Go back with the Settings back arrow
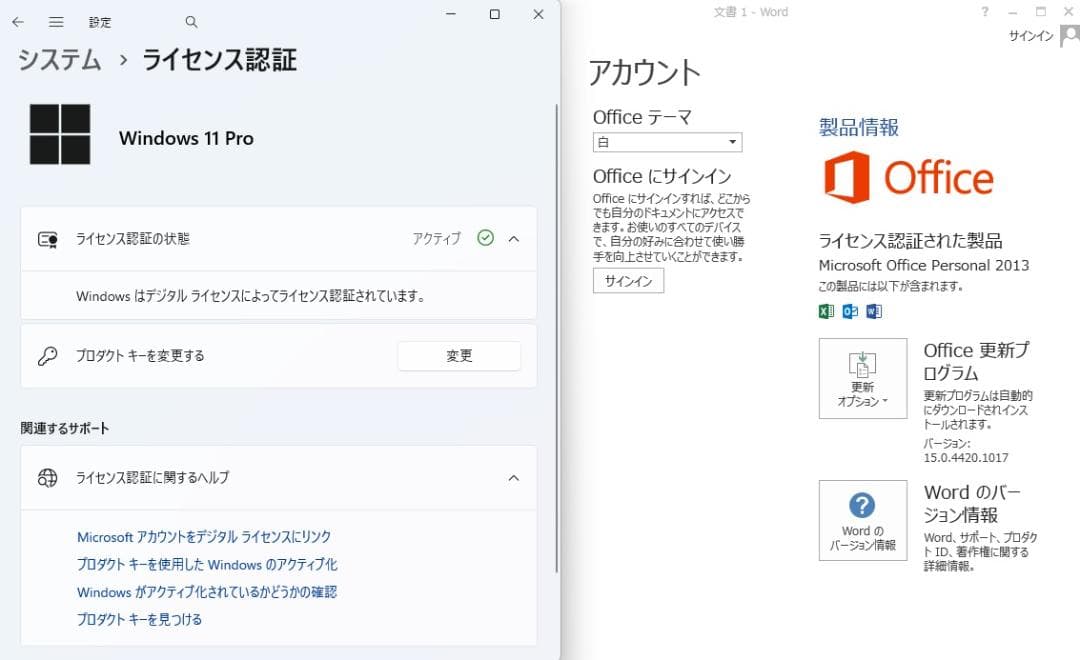The height and width of the screenshot is (660, 1080). (x=18, y=22)
